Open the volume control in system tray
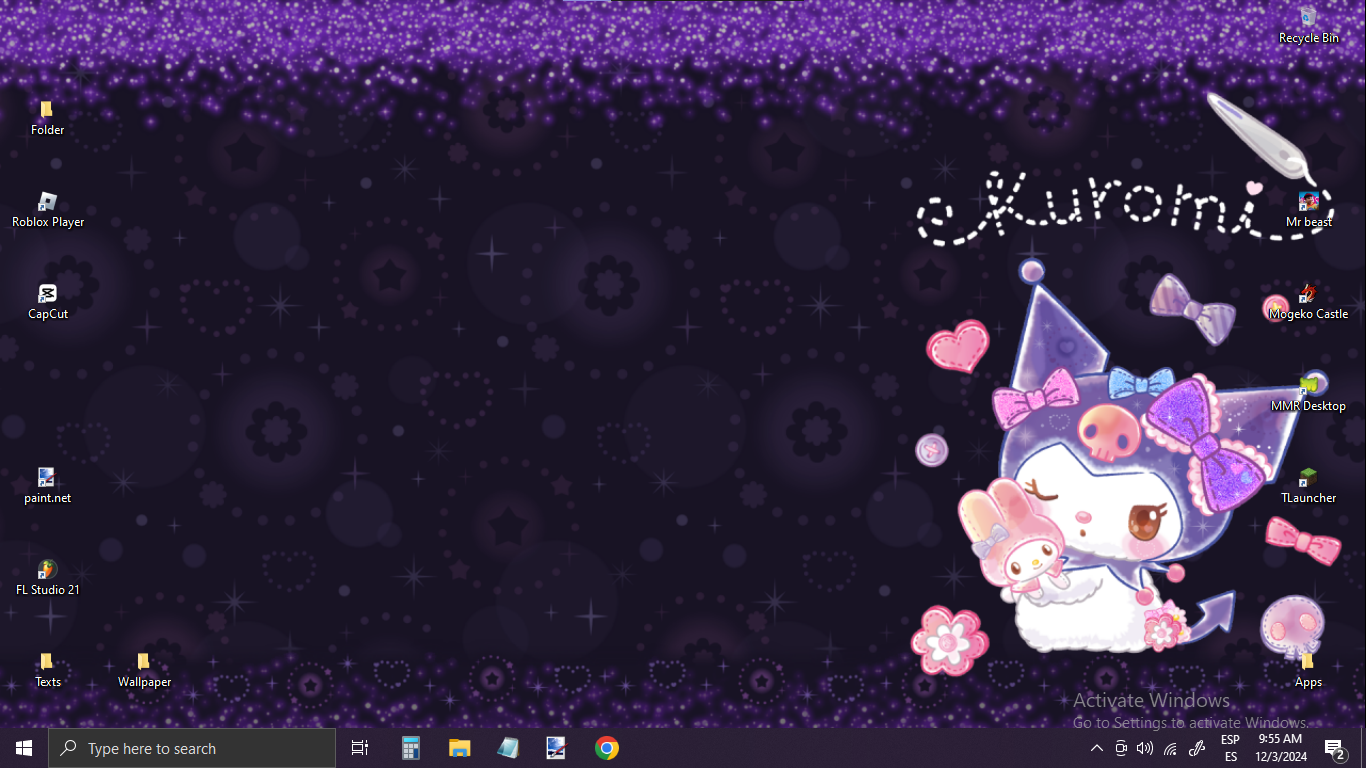The height and width of the screenshot is (768, 1366). (x=1145, y=748)
